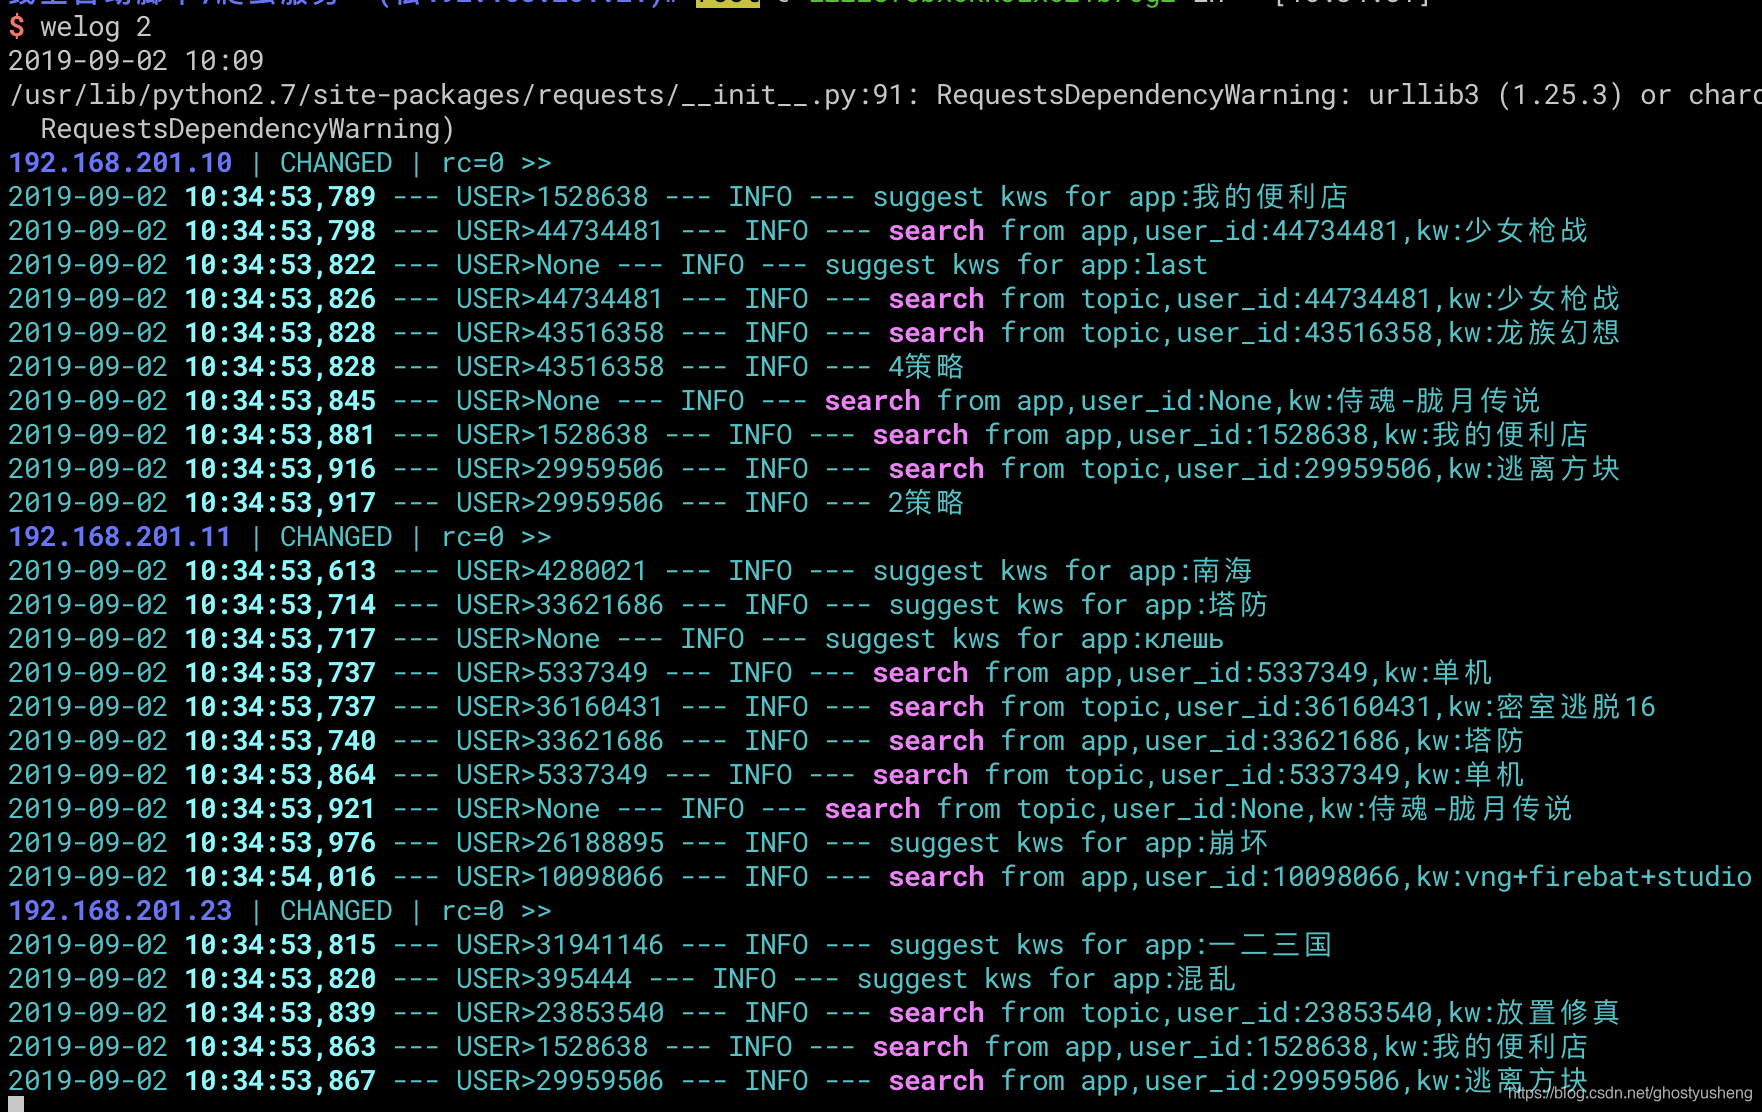
Task: Click the date line 2019-09-02 10:09
Action: 136,61
